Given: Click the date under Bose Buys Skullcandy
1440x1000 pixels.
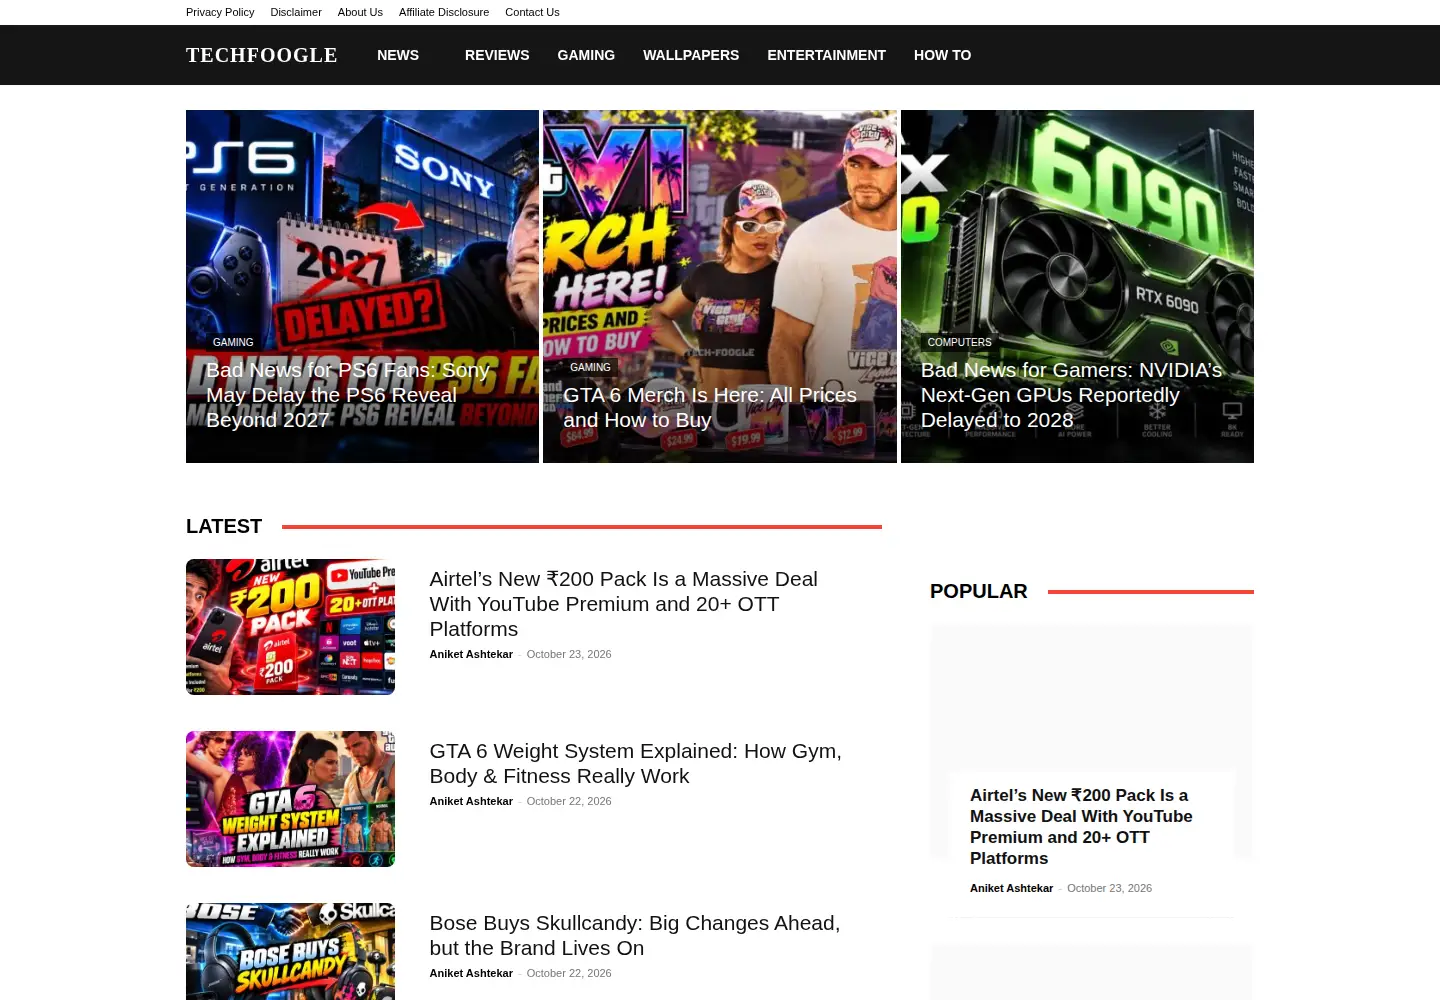Looking at the screenshot, I should (x=569, y=973).
